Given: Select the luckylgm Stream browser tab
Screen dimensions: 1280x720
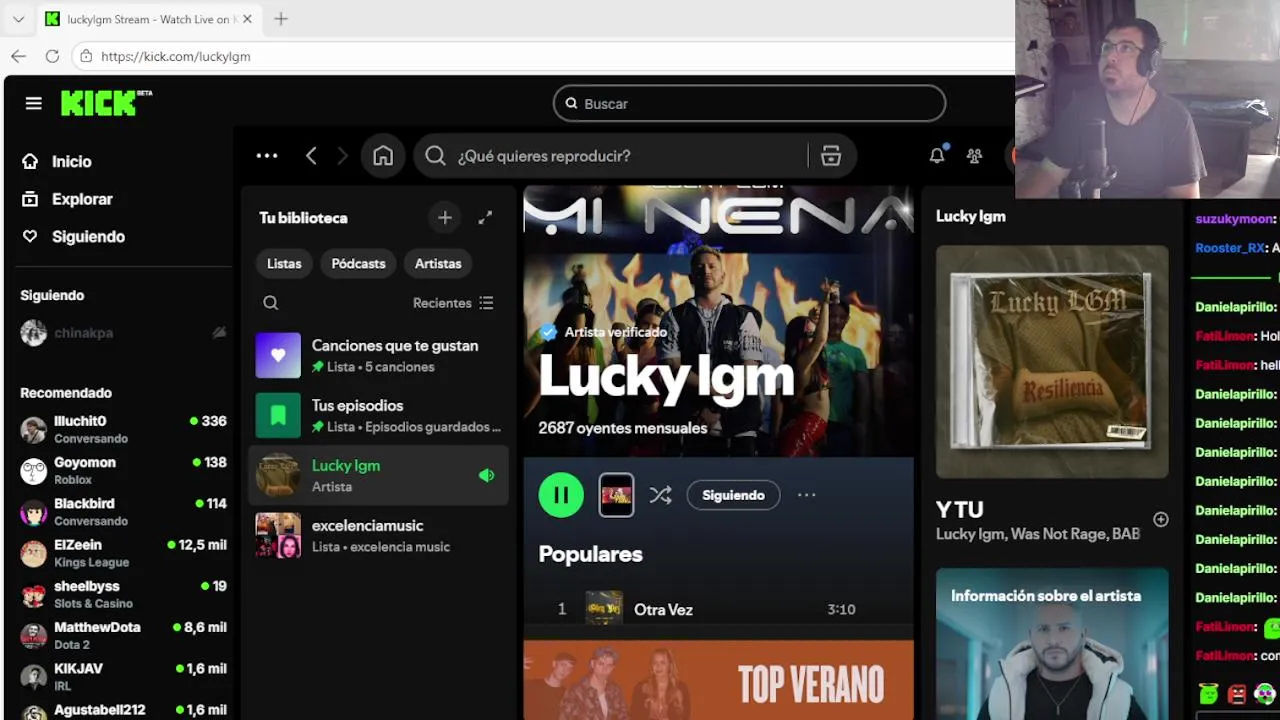Looking at the screenshot, I should [x=148, y=19].
